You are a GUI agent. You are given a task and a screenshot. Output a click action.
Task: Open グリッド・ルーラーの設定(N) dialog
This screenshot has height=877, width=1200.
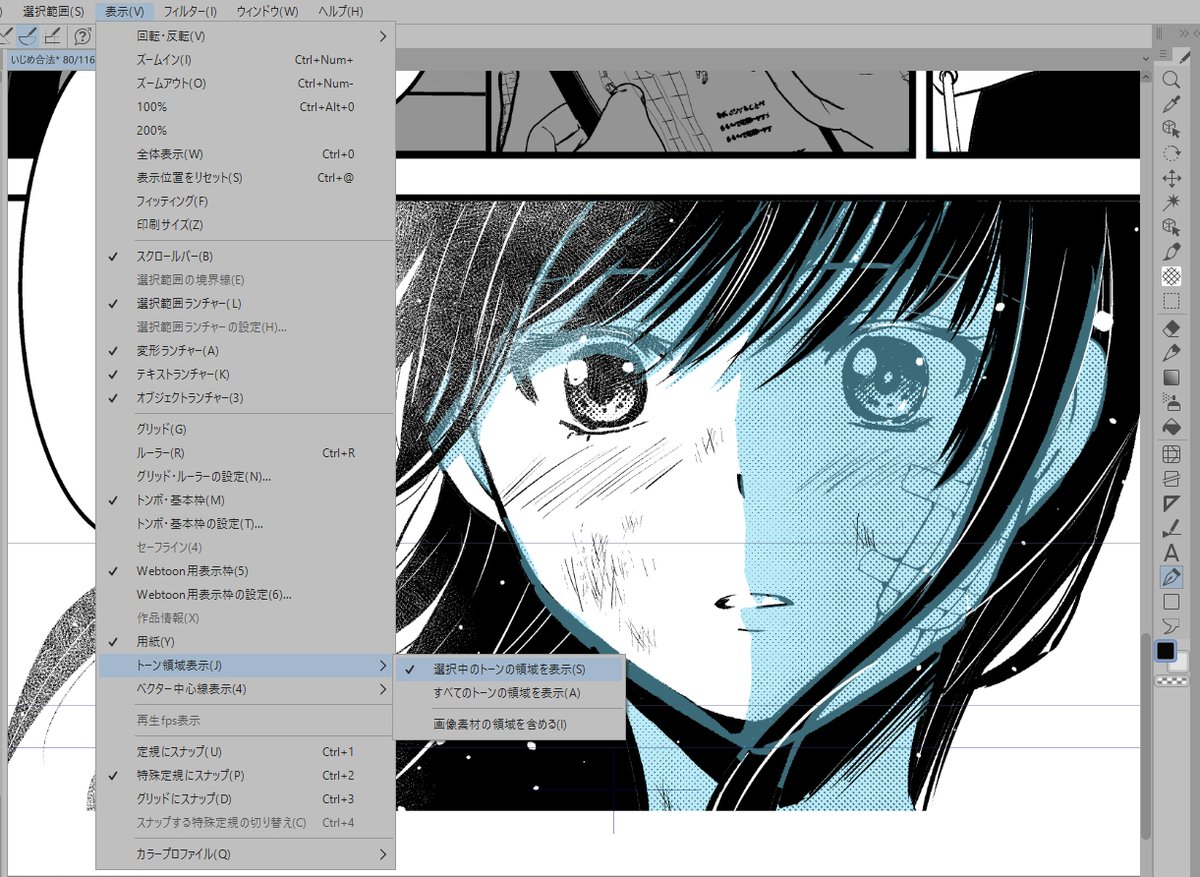(246, 476)
